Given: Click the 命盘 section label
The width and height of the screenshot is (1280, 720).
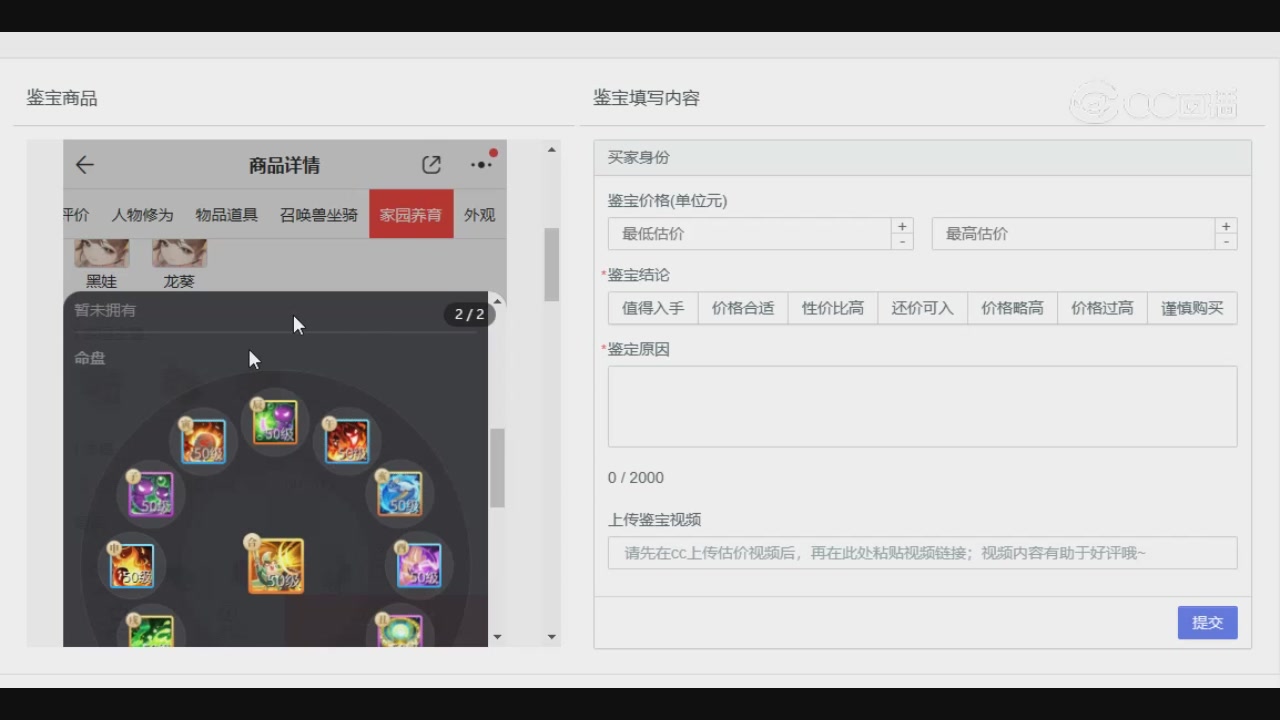Looking at the screenshot, I should pyautogui.click(x=90, y=357).
